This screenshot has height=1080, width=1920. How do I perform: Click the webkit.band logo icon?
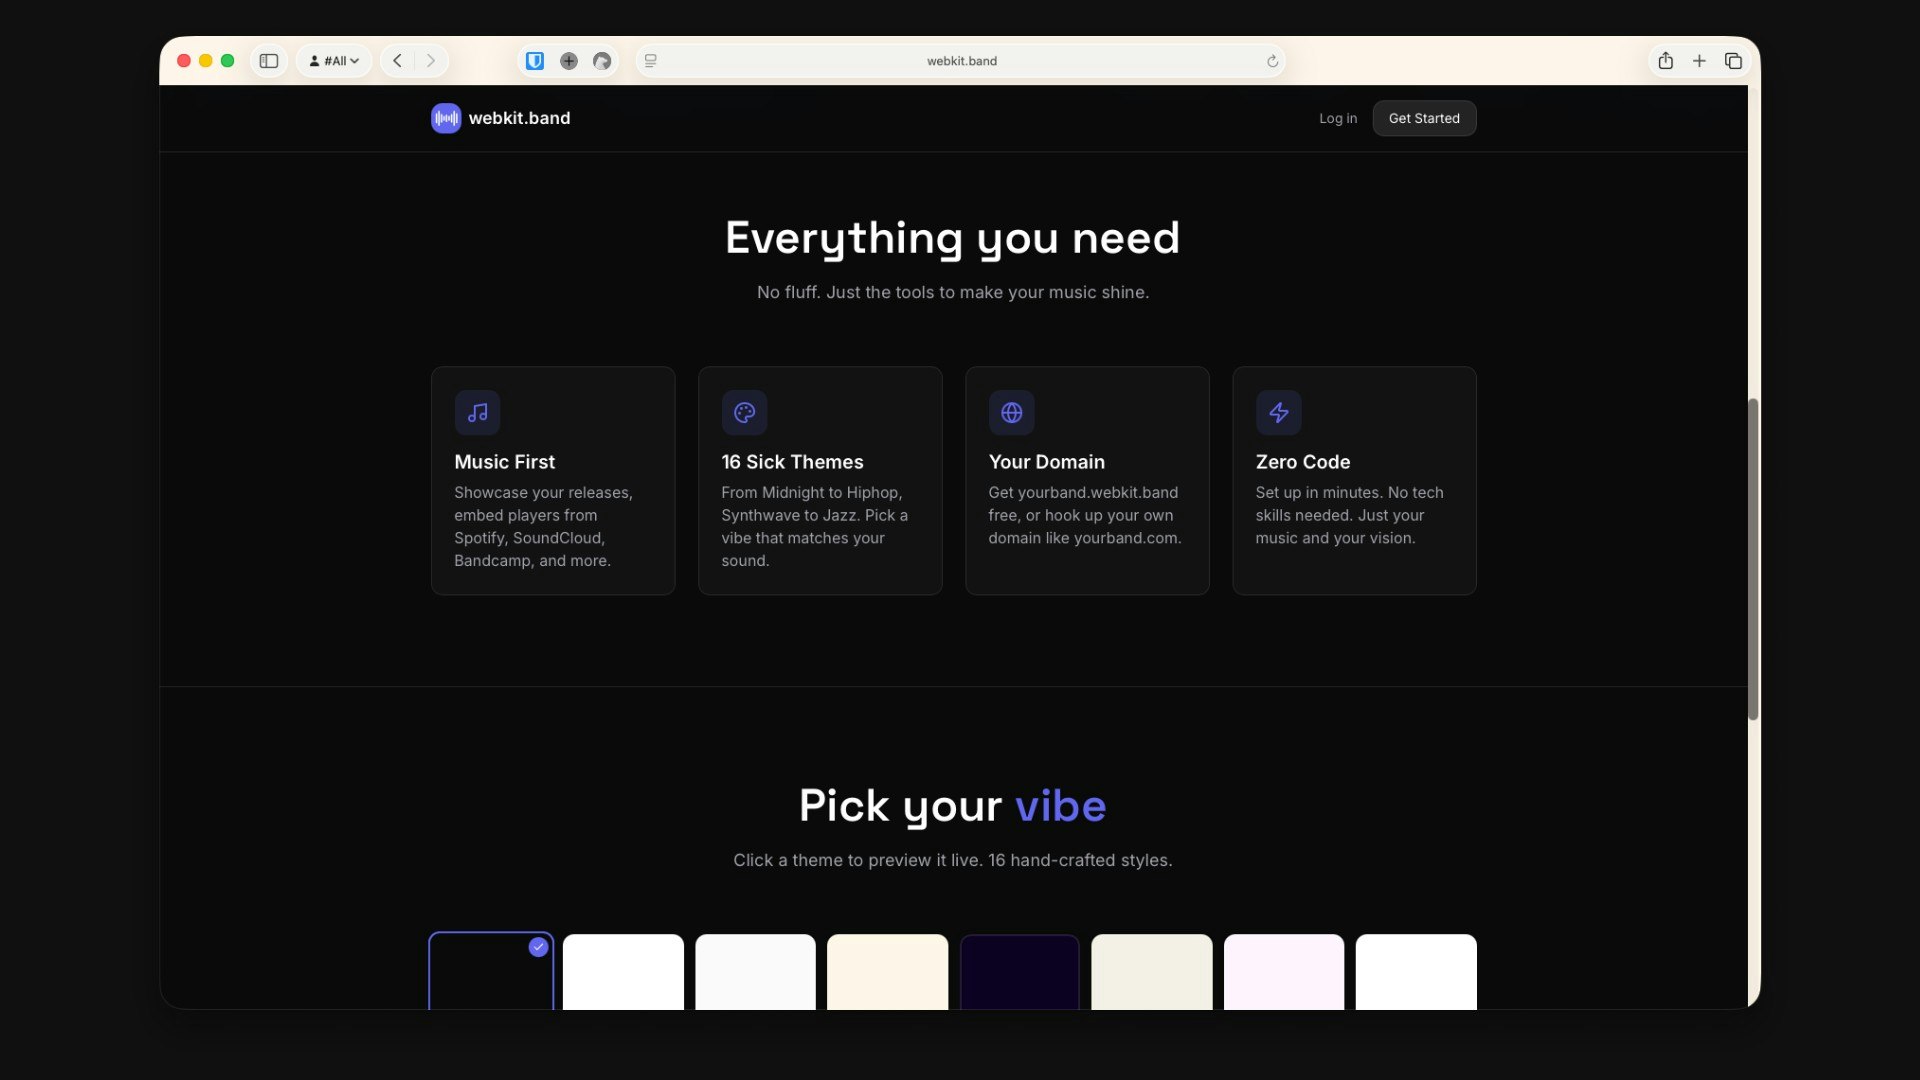(x=446, y=118)
